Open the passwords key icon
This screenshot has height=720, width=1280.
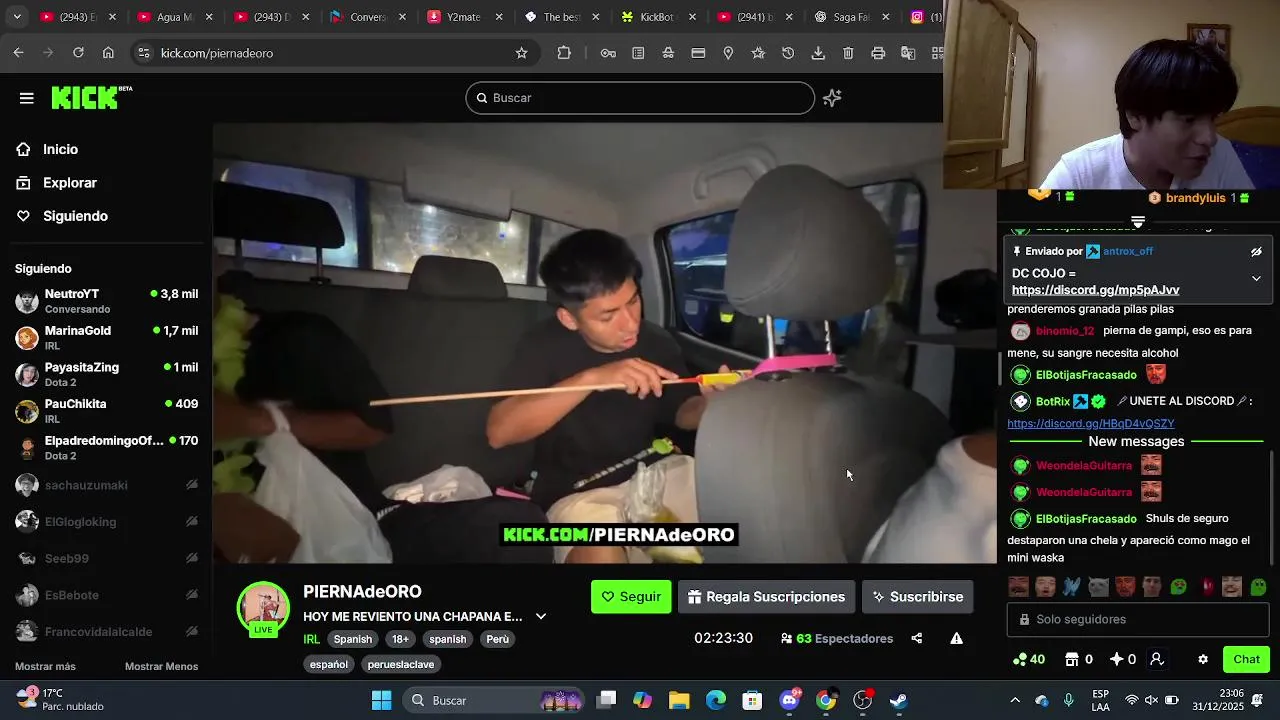608,53
